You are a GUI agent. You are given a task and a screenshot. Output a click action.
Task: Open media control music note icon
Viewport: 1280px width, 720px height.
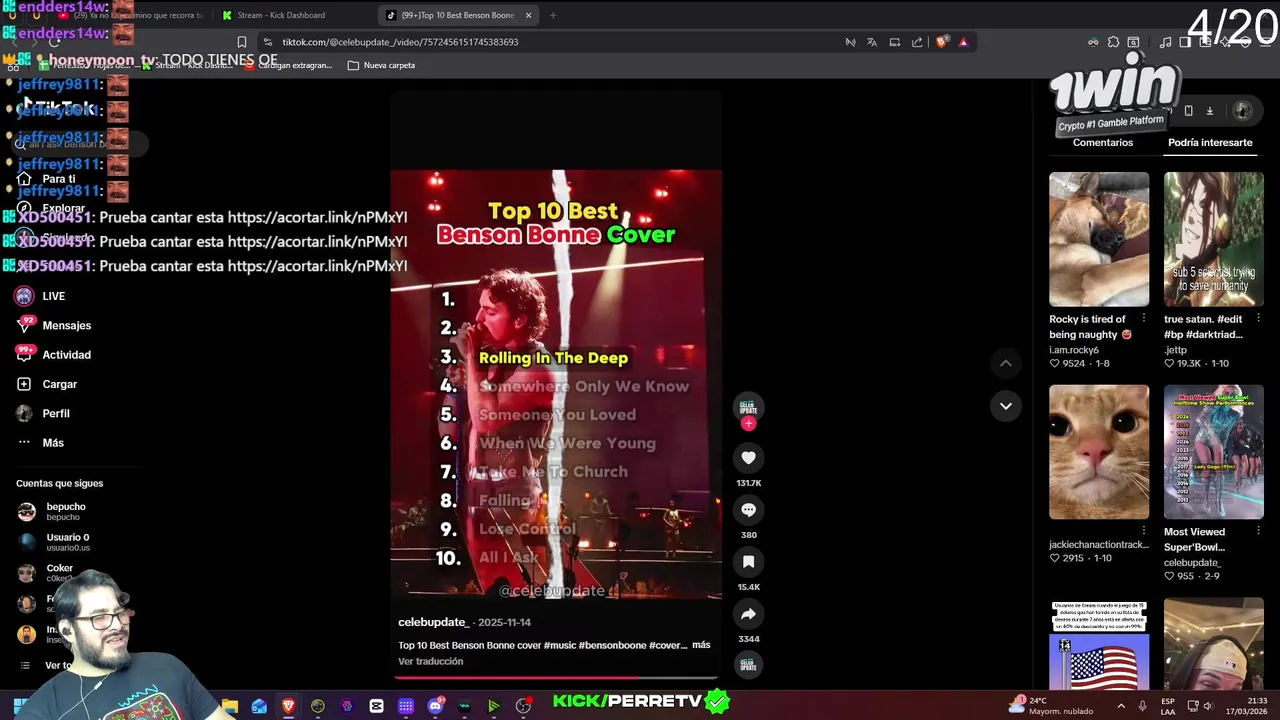pyautogui.click(x=1165, y=42)
